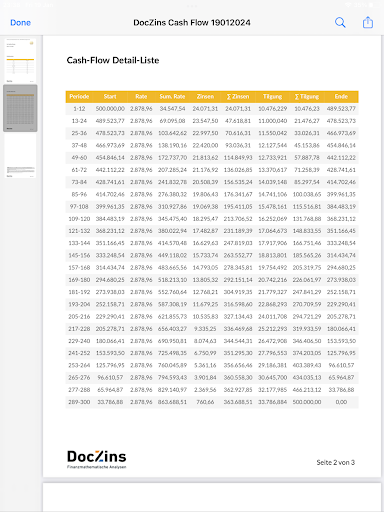384x512 pixels.
Task: Click period cell 229-240
Action: coord(79,341)
